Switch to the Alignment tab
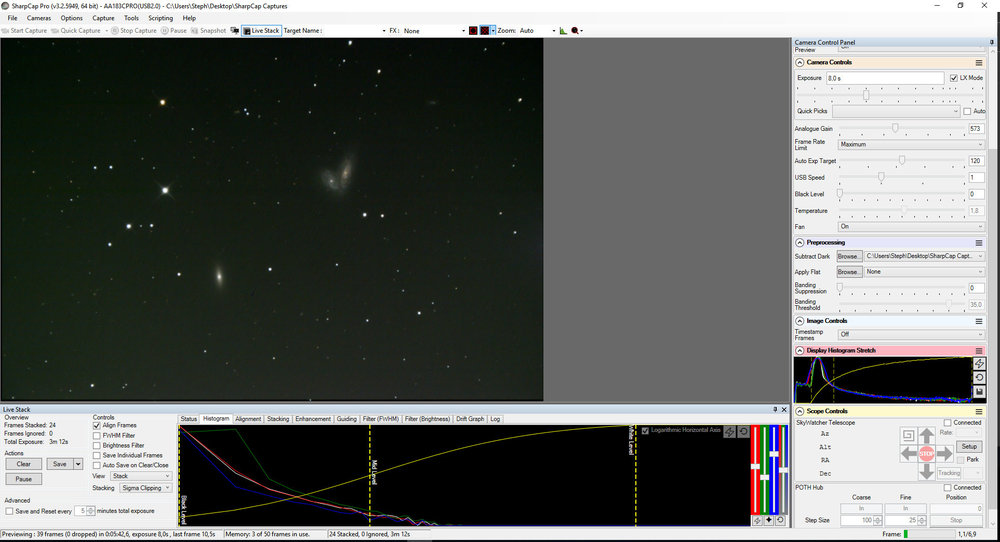Image resolution: width=1000 pixels, height=542 pixels. pos(248,419)
